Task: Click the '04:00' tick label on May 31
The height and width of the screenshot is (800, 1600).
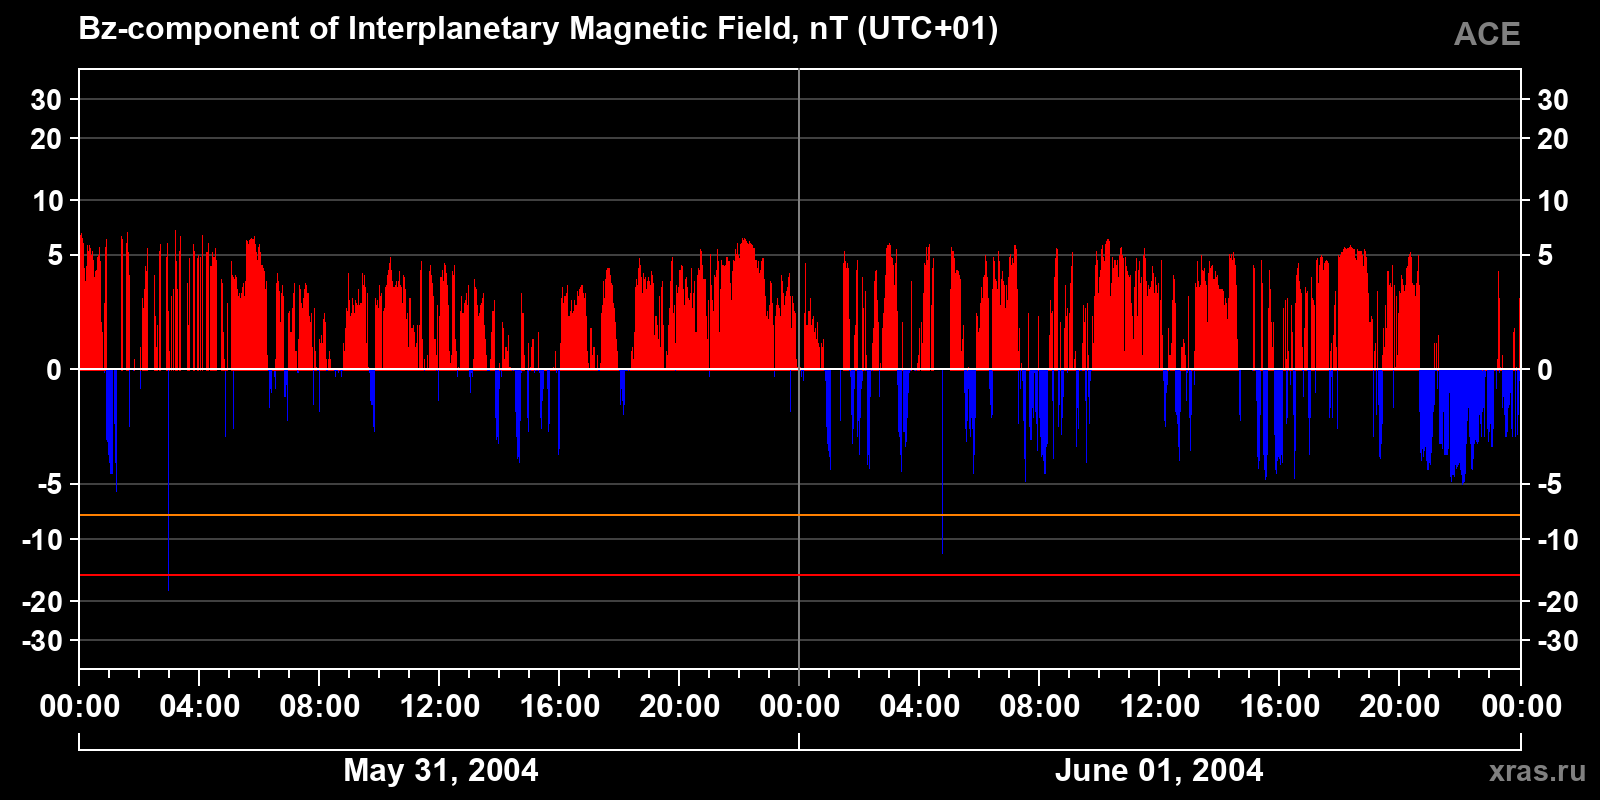Action: [200, 706]
